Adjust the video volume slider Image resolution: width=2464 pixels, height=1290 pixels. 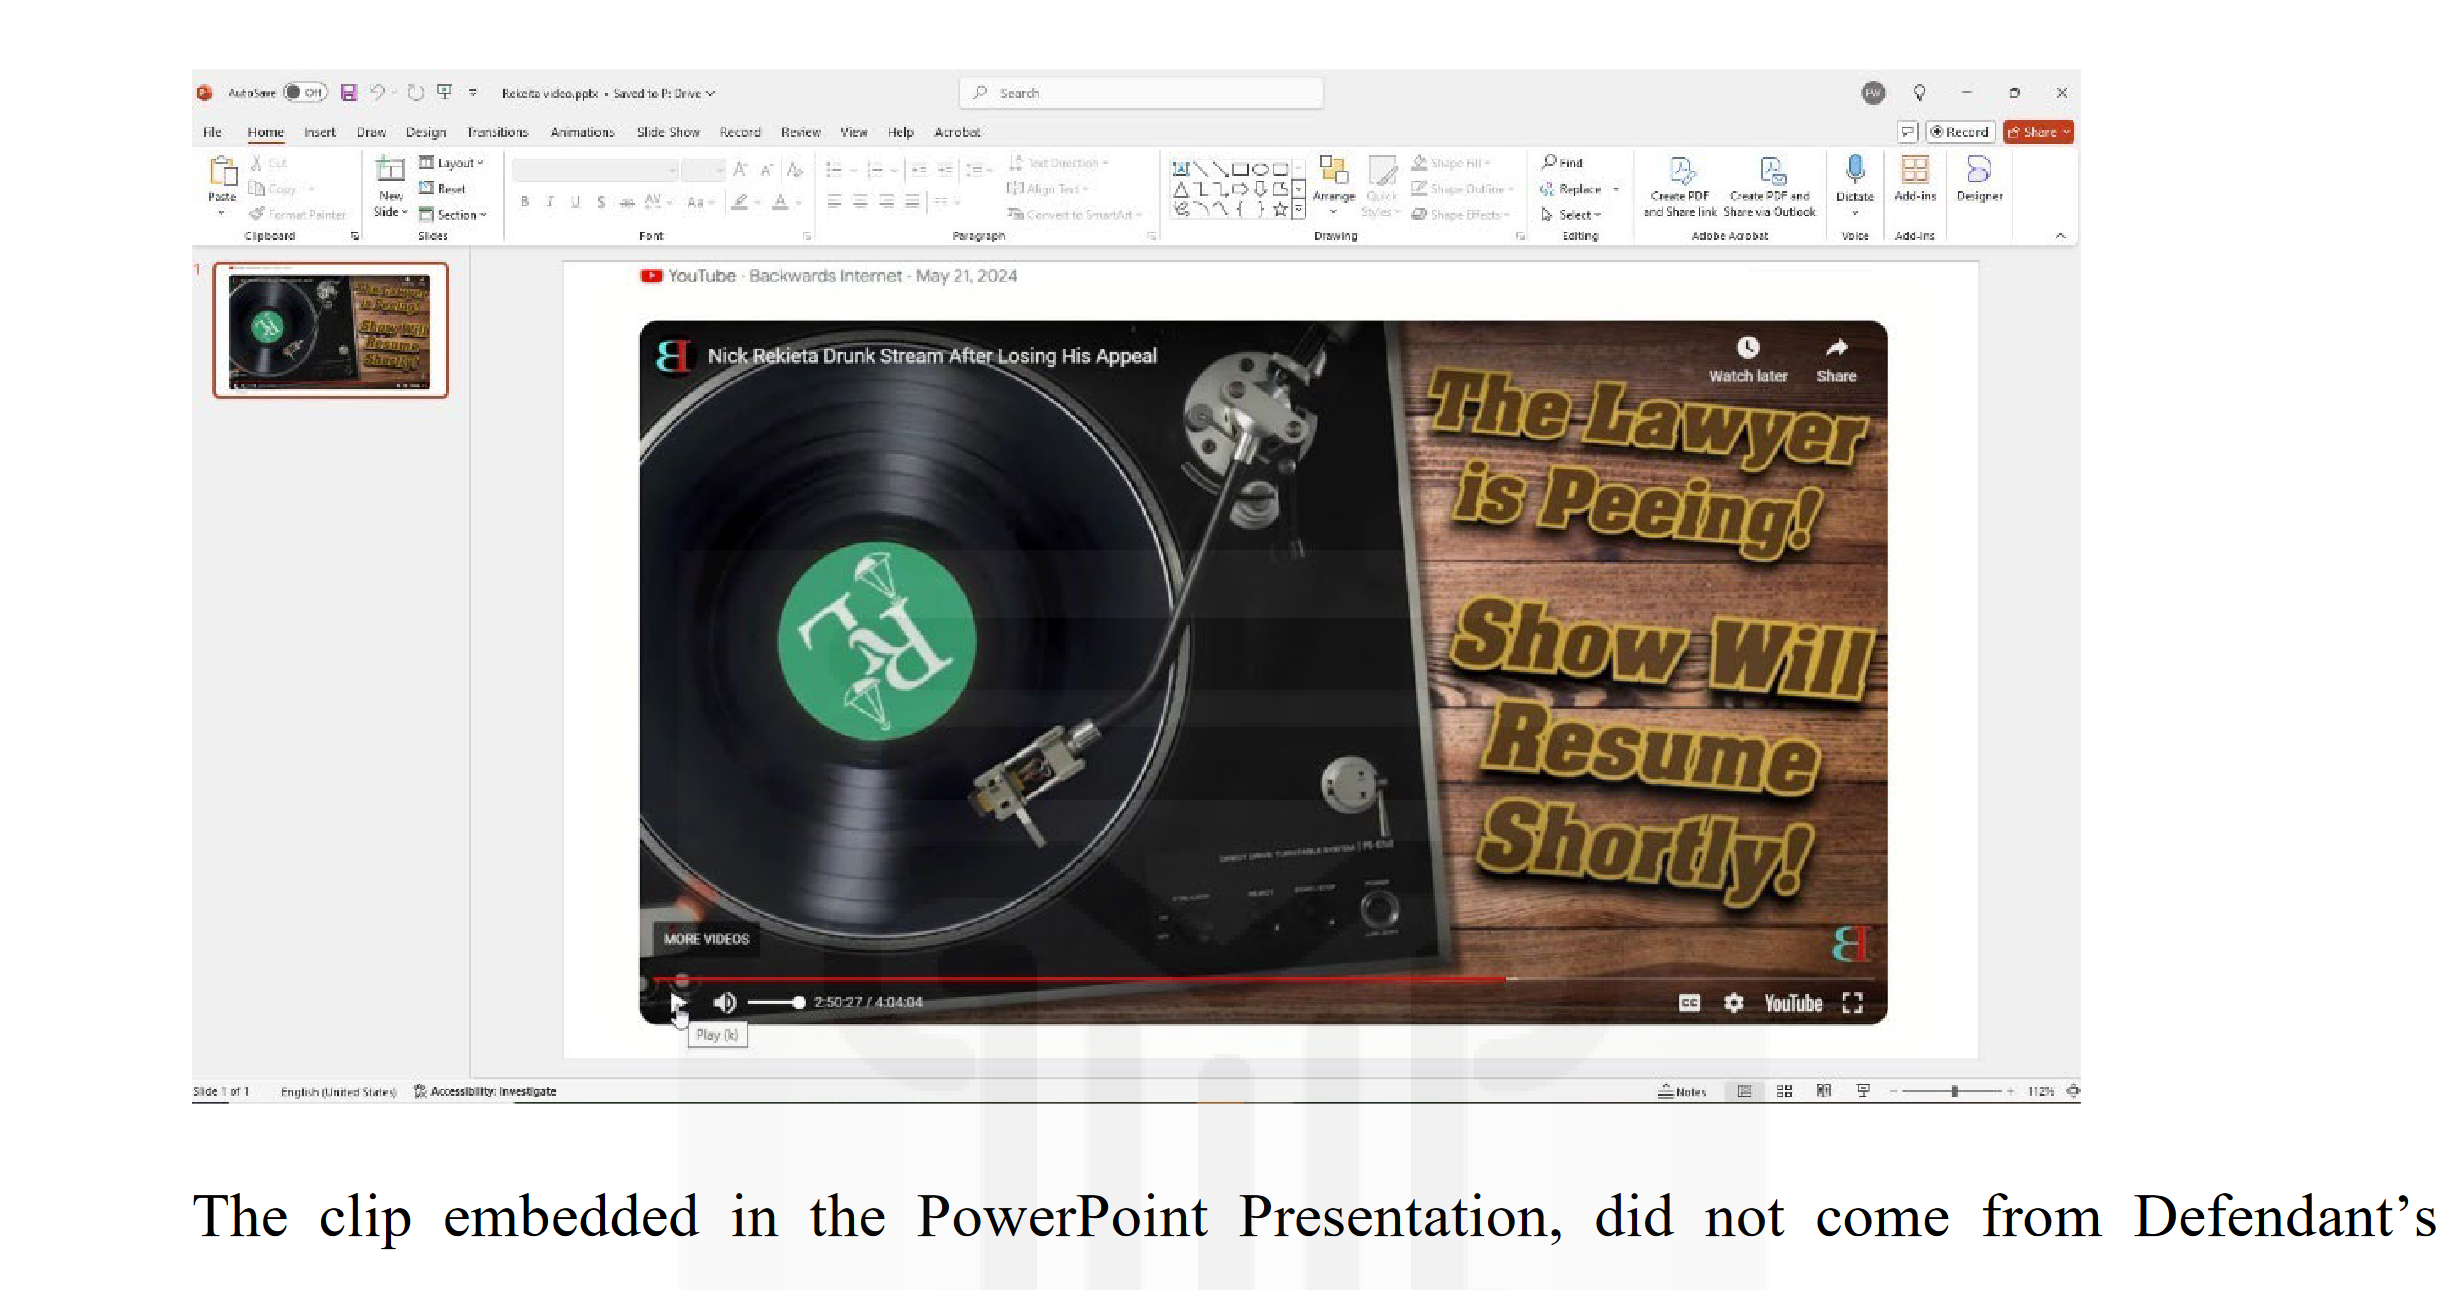[x=776, y=1002]
